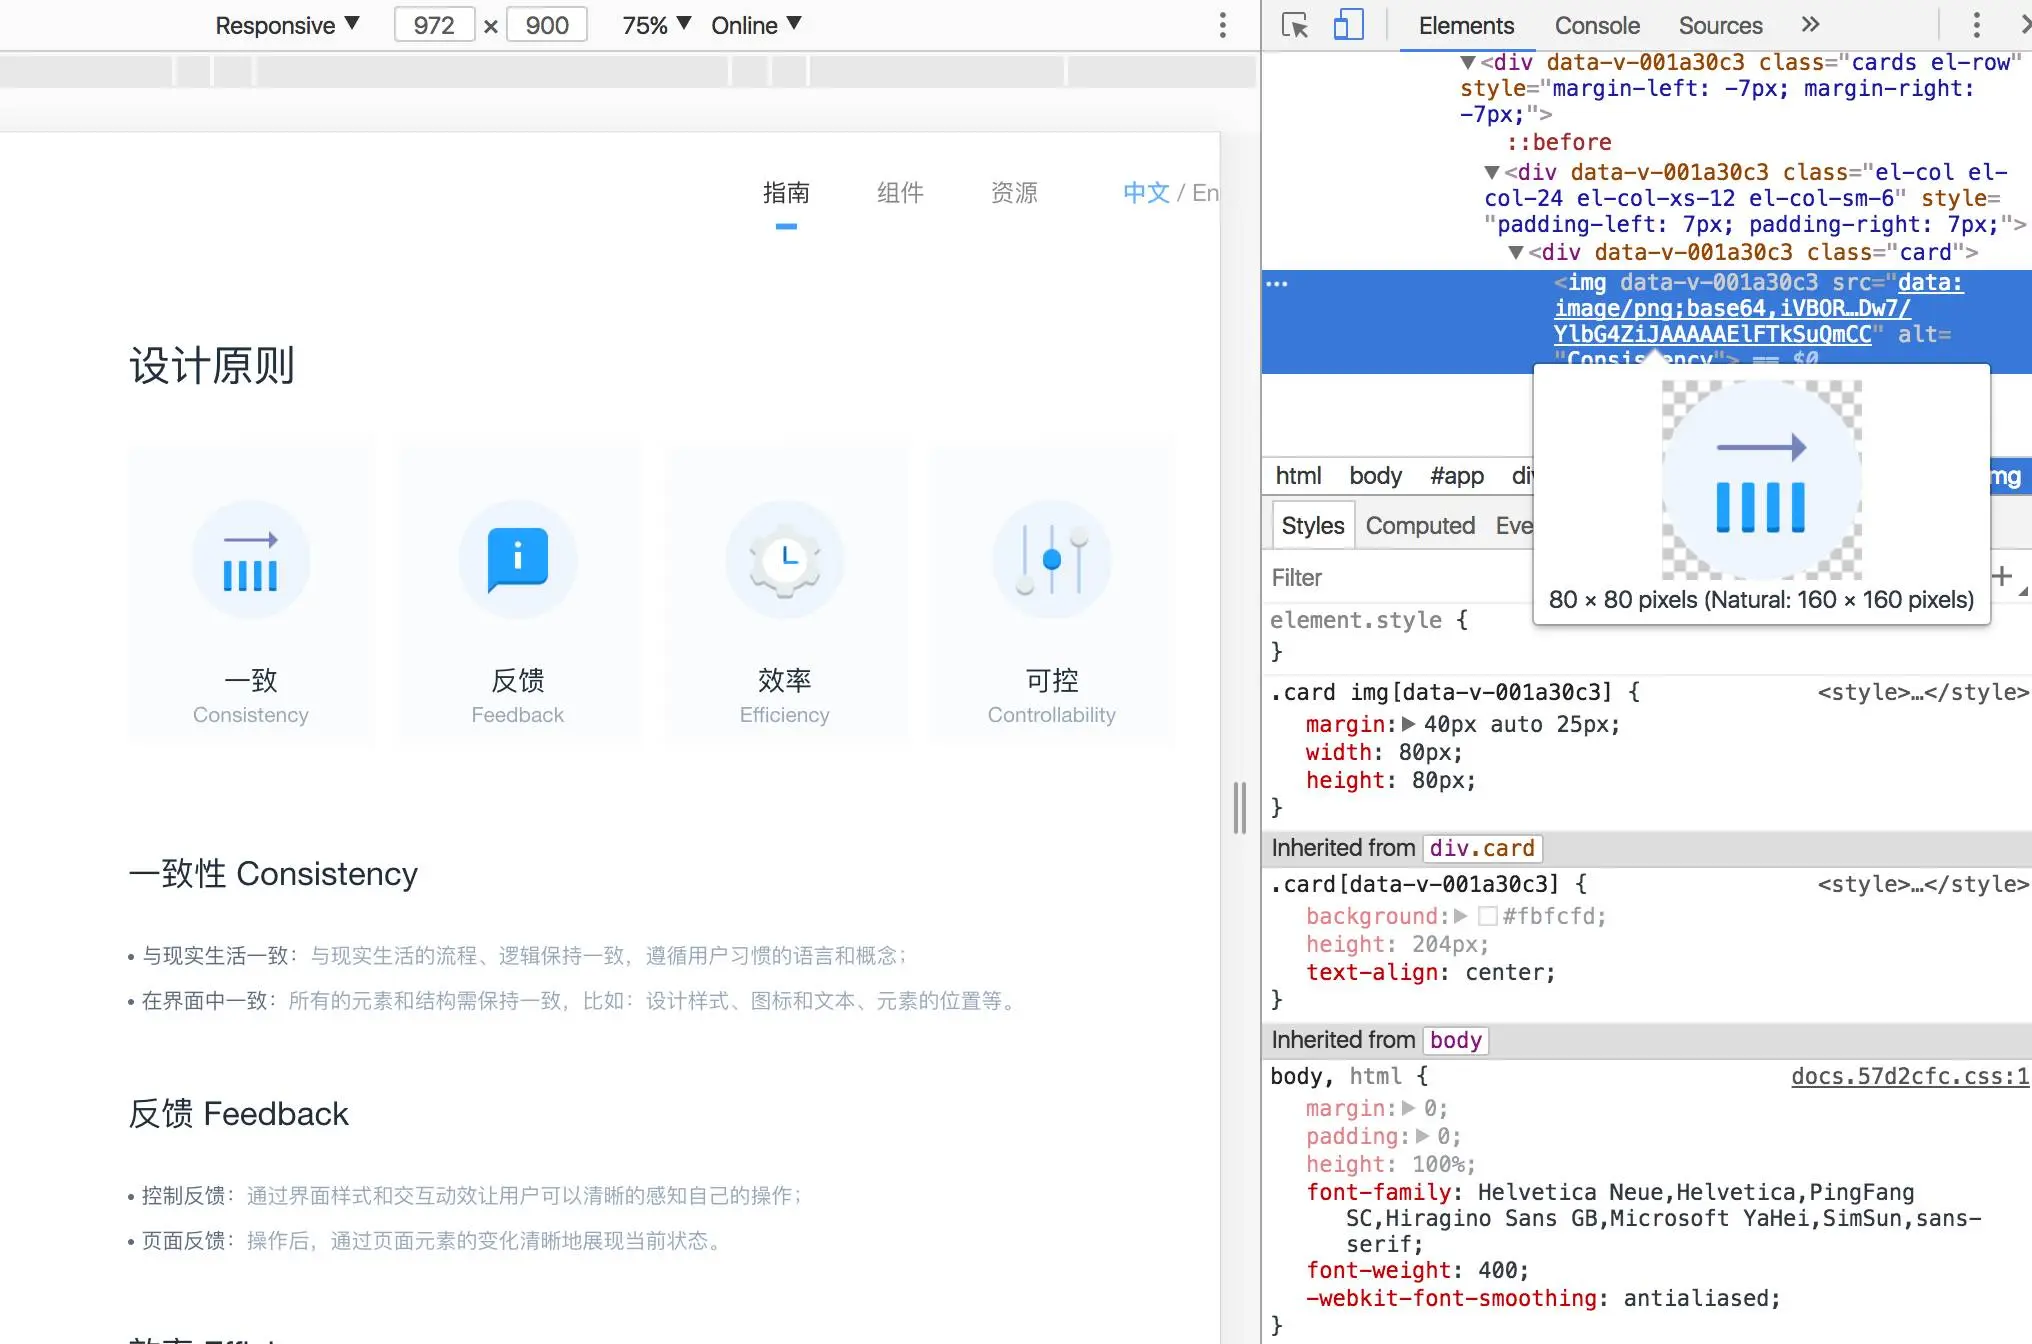The image size is (2032, 1344).
Task: Click the #fbfcfd background color swatch
Action: pyautogui.click(x=1488, y=916)
